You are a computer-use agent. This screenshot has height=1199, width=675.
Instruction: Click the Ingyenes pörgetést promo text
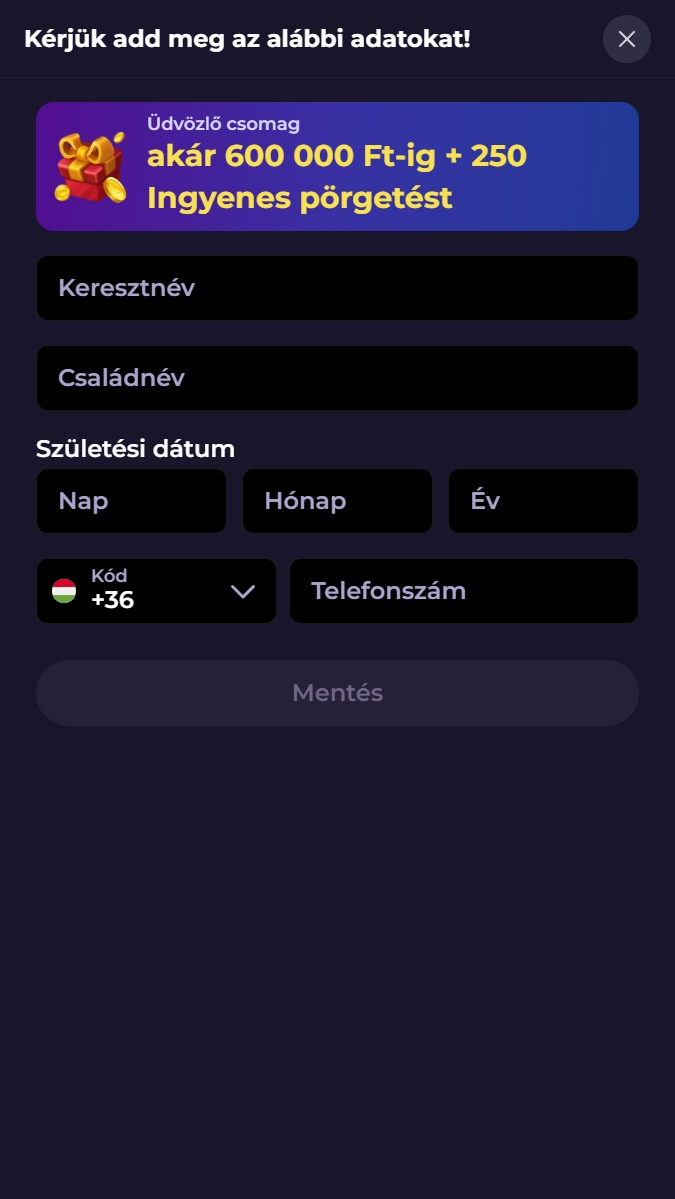pos(300,198)
